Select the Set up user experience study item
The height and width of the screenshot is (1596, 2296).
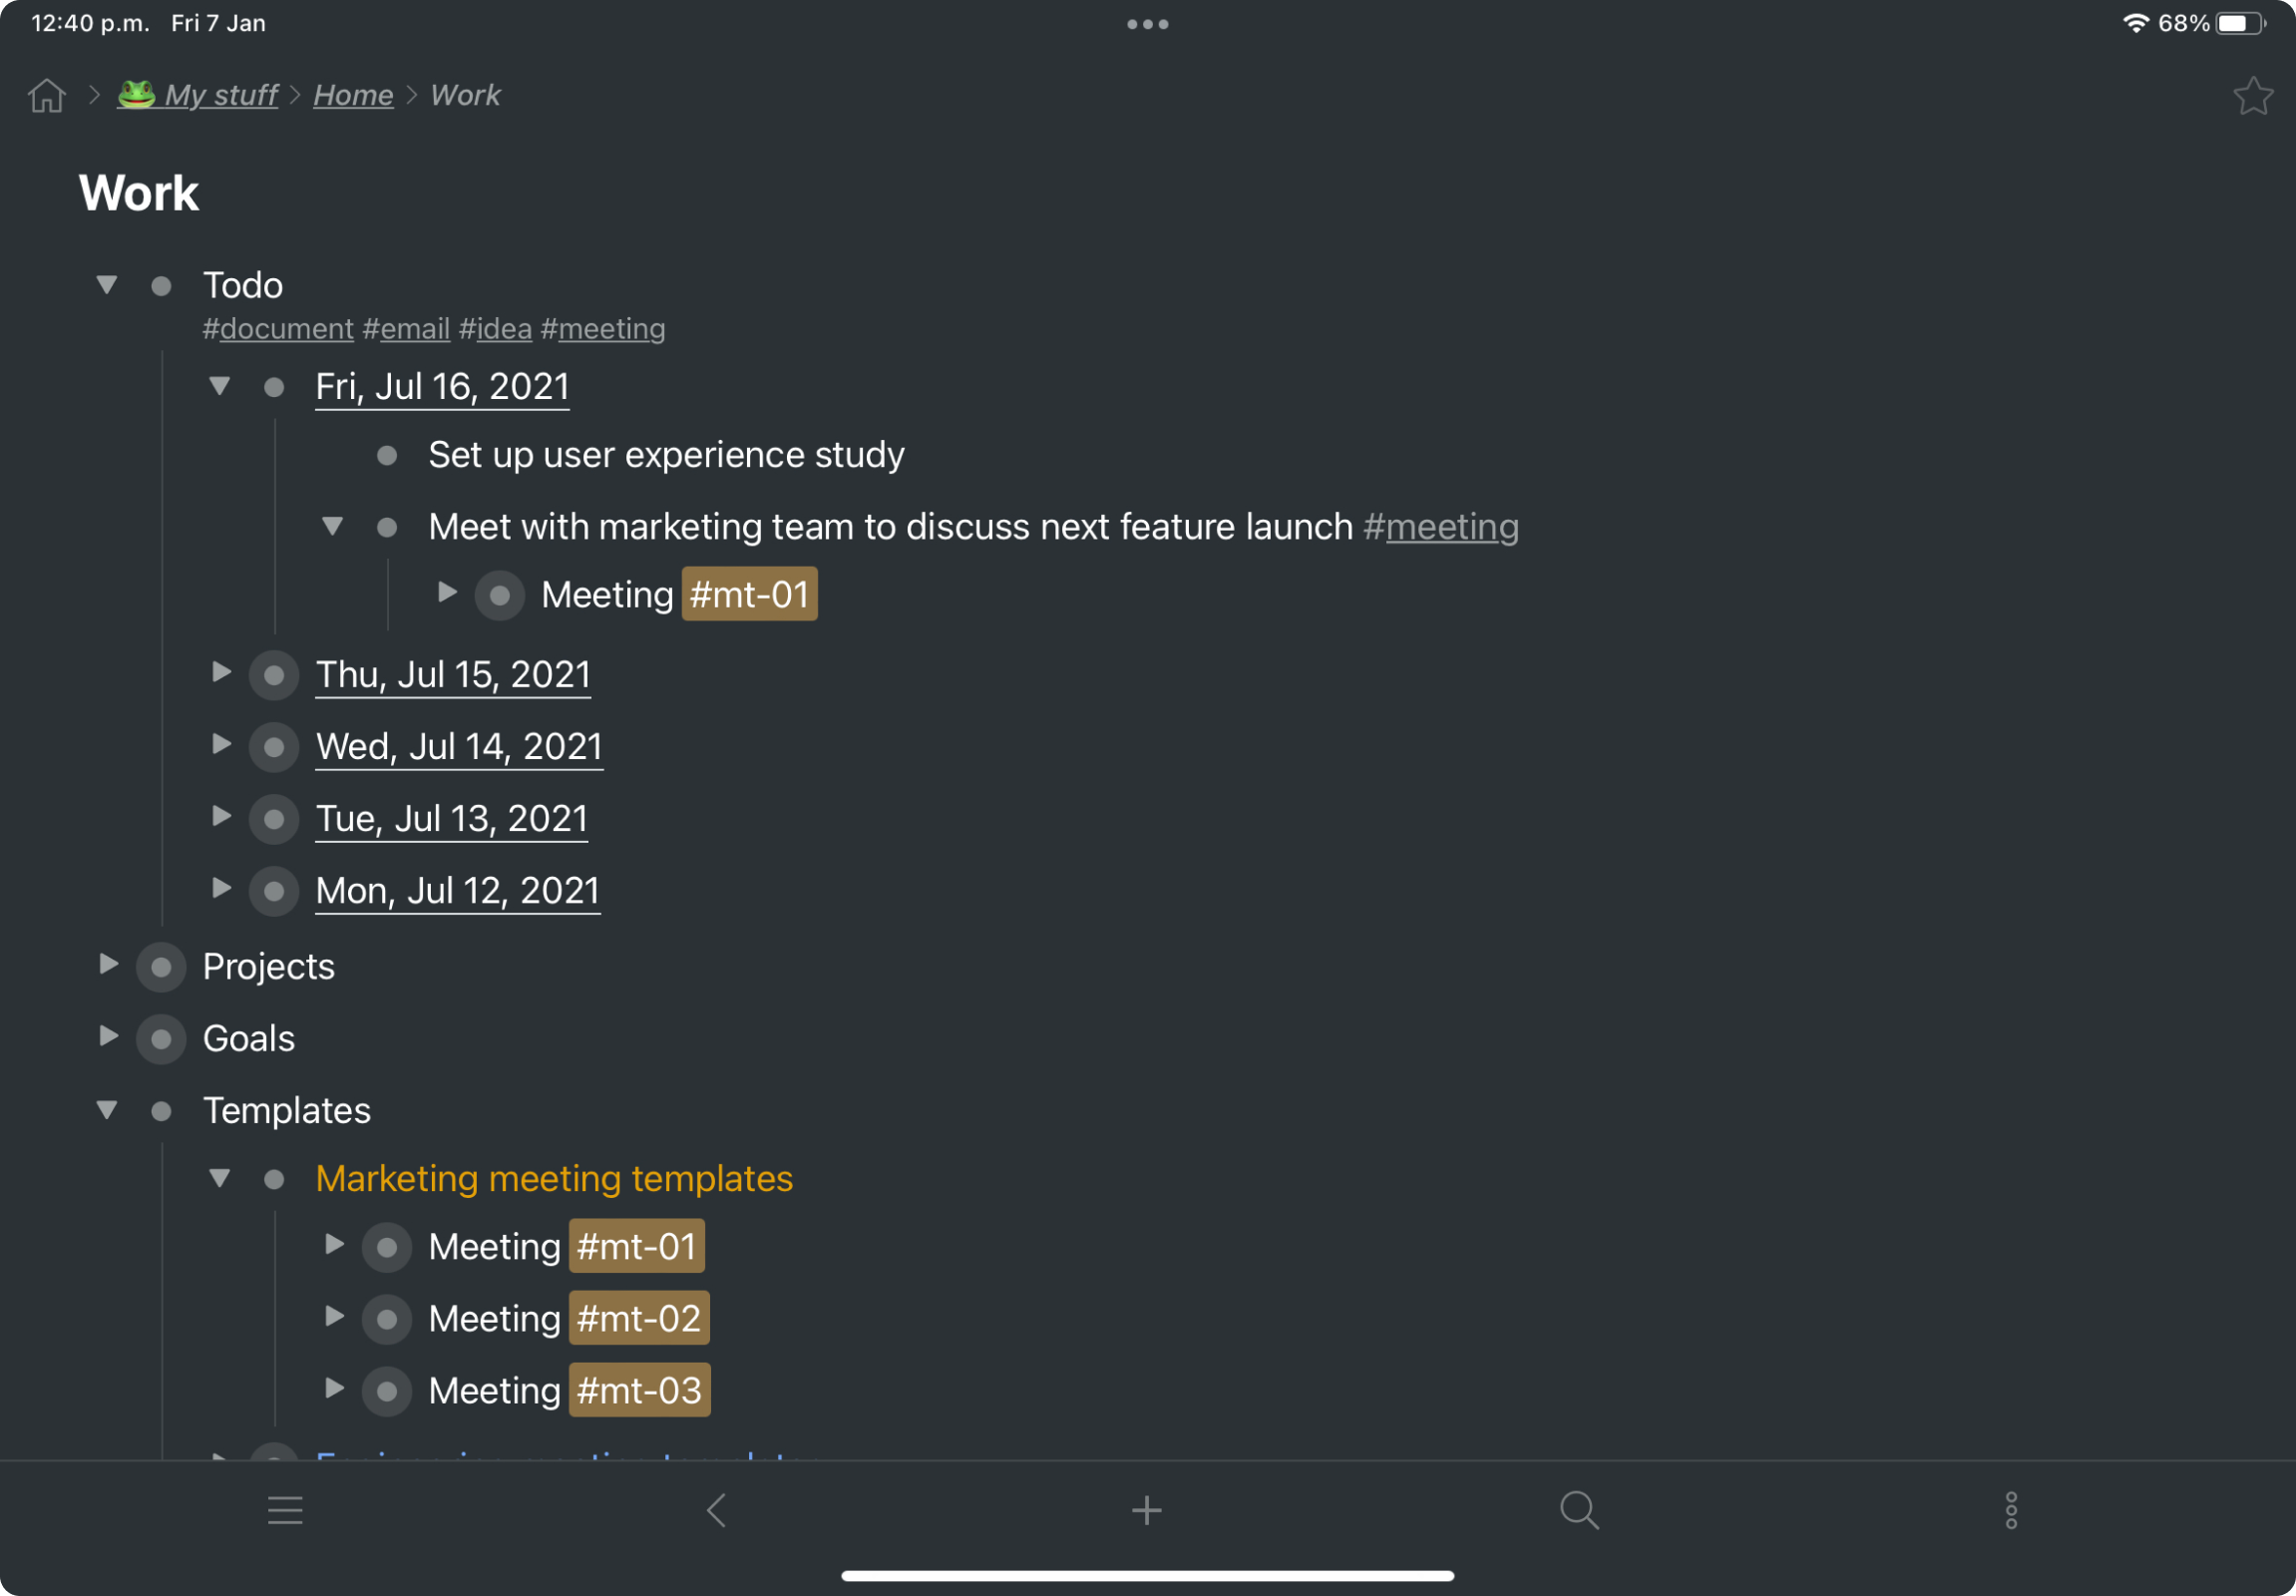[x=666, y=455]
